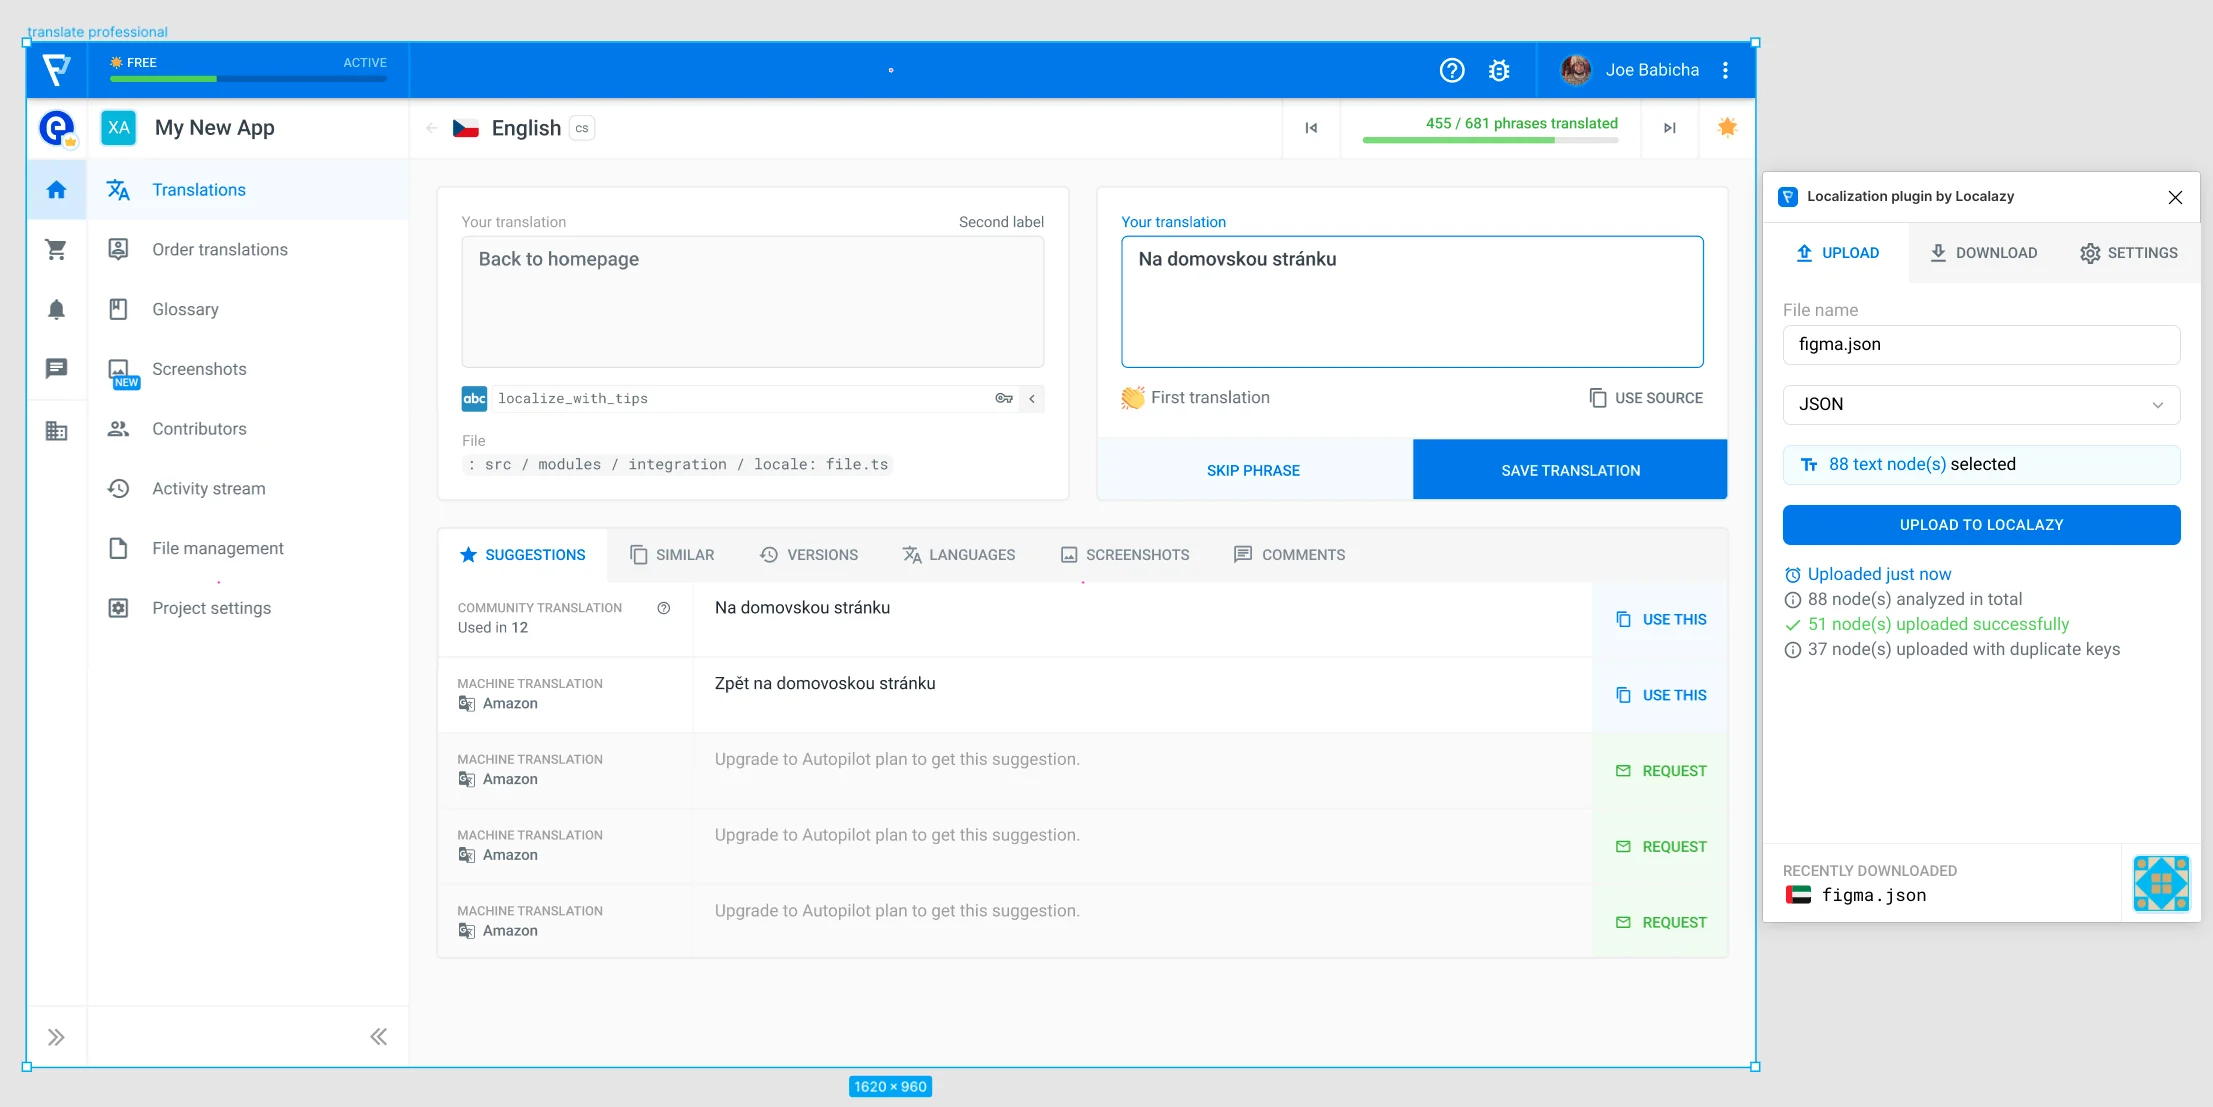Click the chat messages sidebar icon

tap(56, 369)
